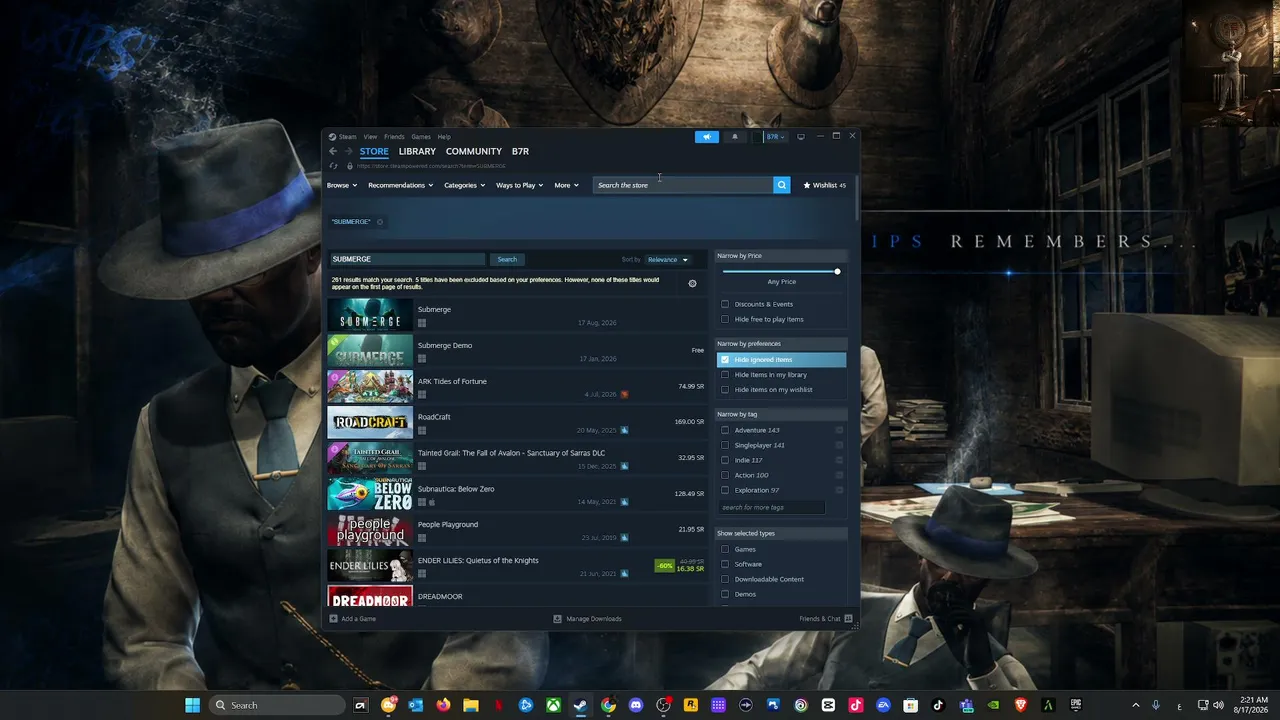Viewport: 1280px width, 720px height.
Task: Uncheck Hide ignored items
Action: click(725, 360)
